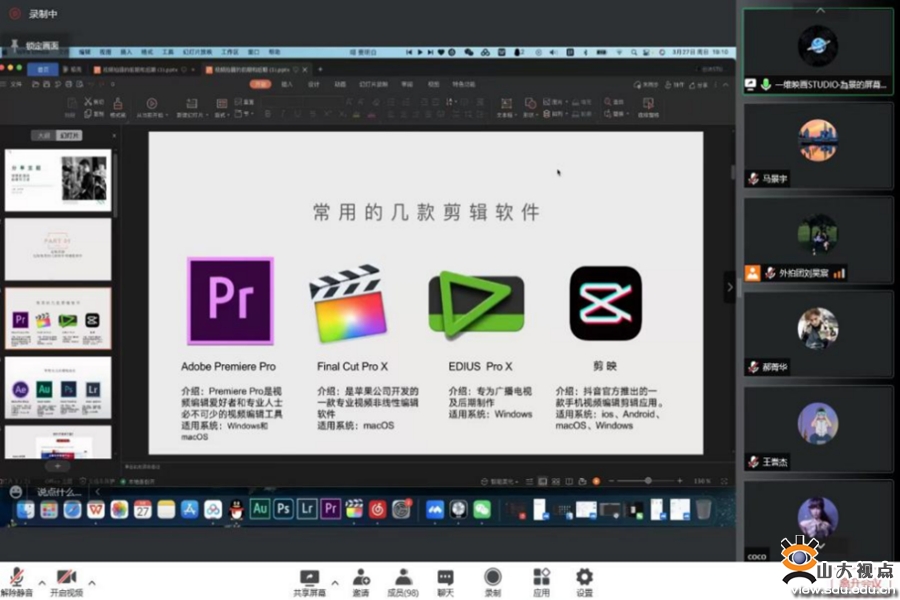
Task: Adjust the zoom slider in WPS status bar
Action: tap(647, 481)
